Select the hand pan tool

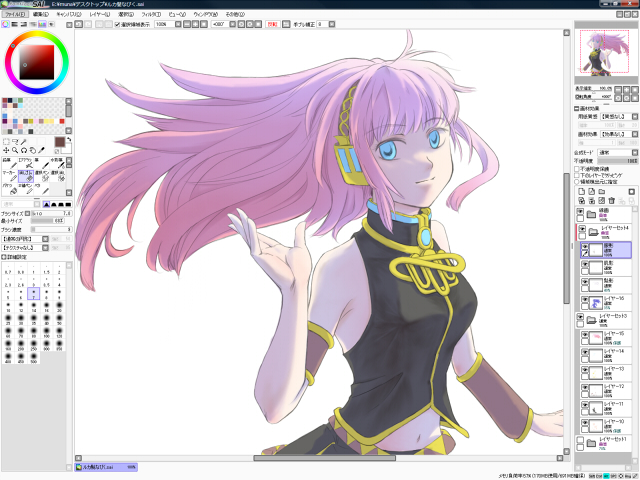tap(33, 150)
